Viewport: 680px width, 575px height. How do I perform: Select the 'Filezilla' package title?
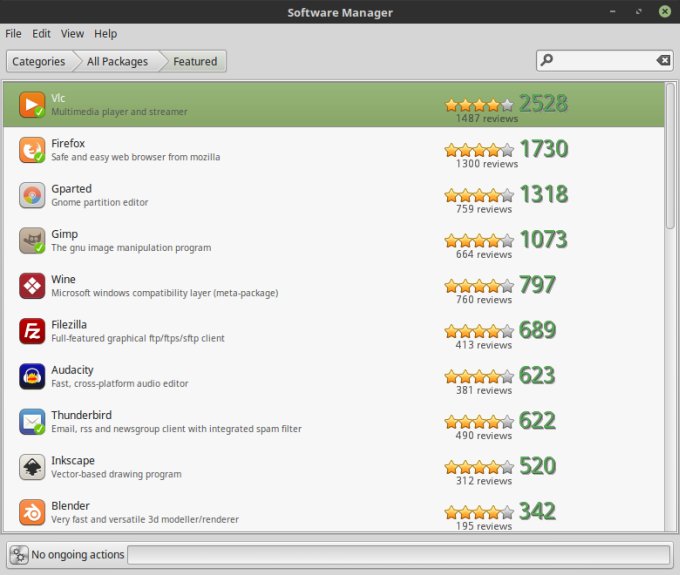pos(69,324)
